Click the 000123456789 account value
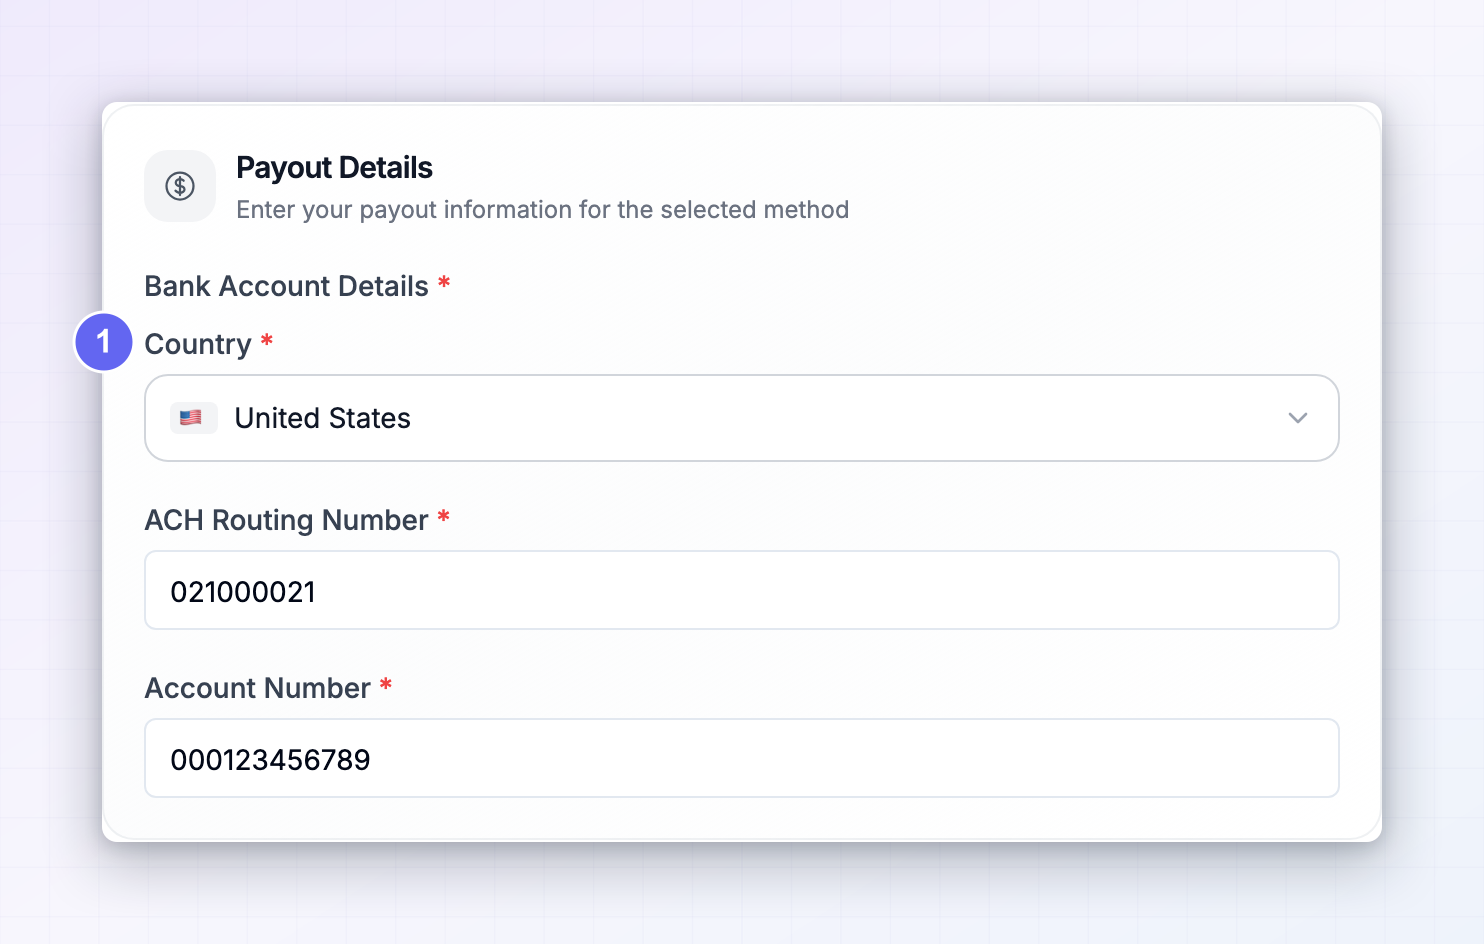1484x944 pixels. pyautogui.click(x=270, y=760)
